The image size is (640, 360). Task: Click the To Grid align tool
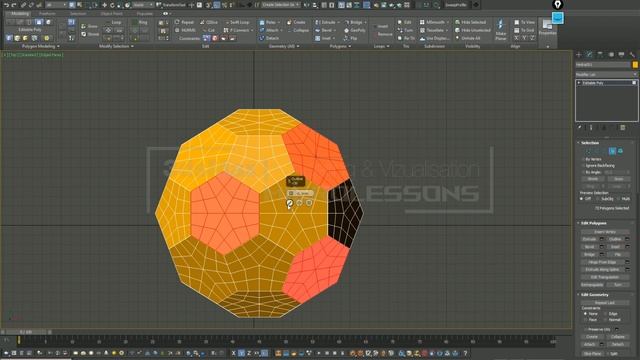[524, 30]
